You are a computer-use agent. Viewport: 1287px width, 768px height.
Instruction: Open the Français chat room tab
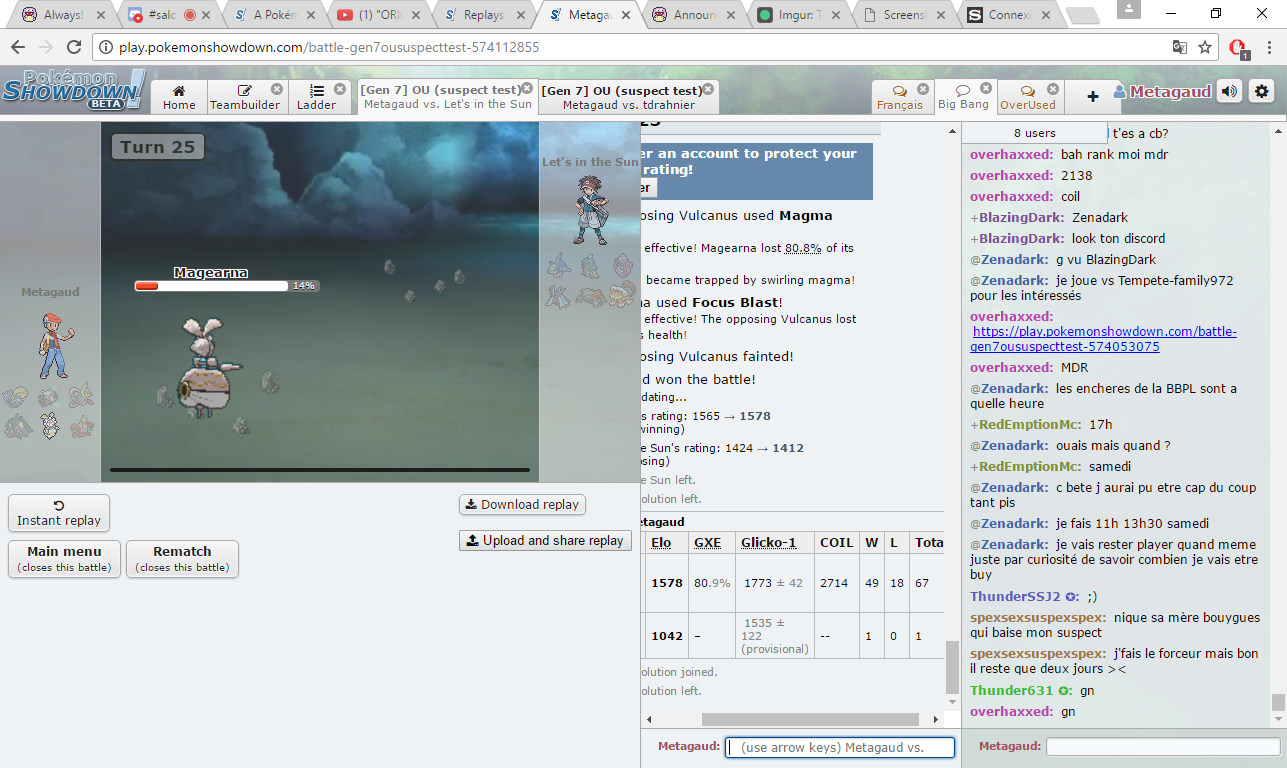[899, 97]
